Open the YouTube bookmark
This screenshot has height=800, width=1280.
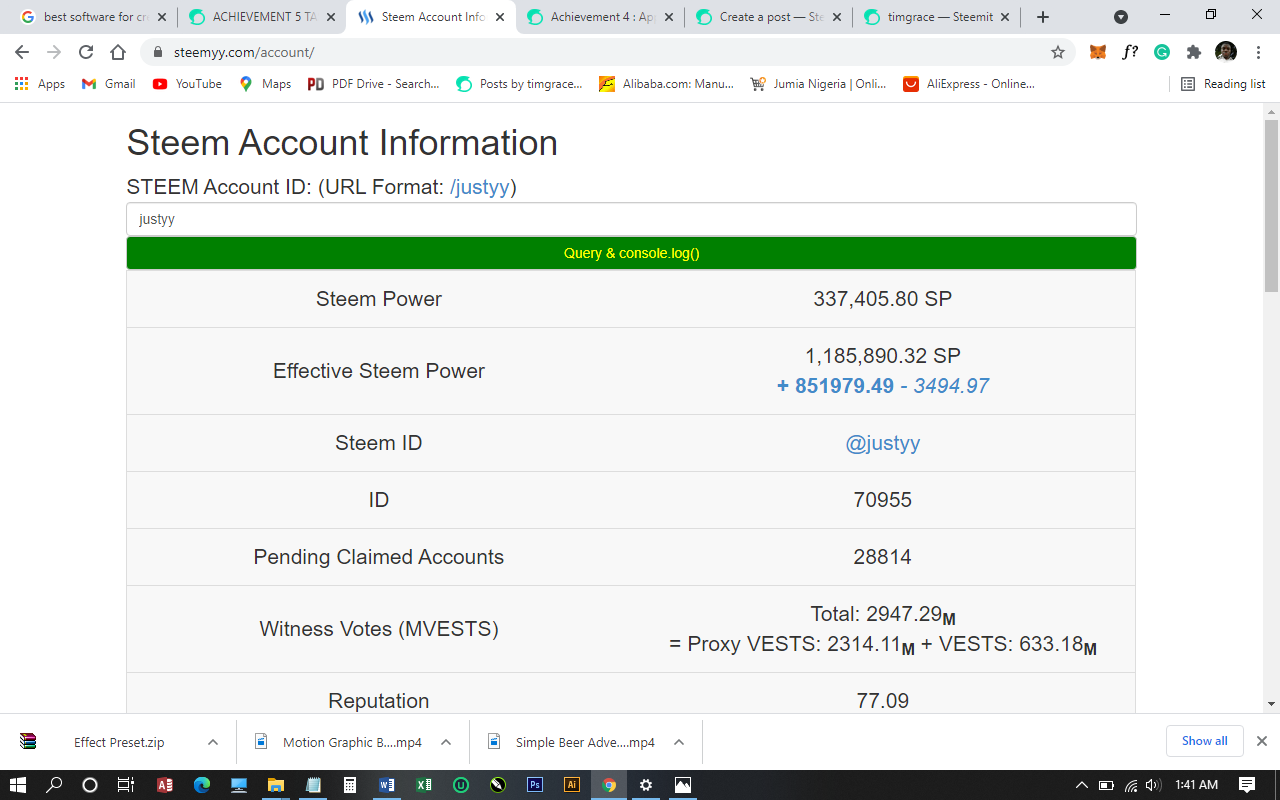click(187, 84)
